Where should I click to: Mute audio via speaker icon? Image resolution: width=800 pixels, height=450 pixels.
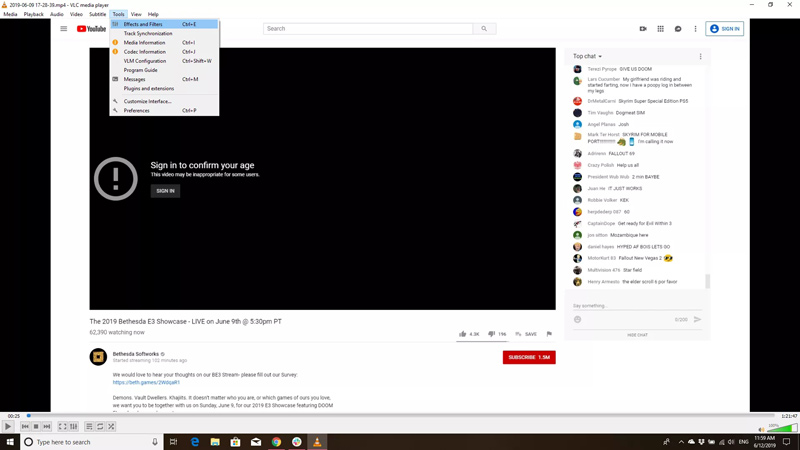(x=761, y=429)
